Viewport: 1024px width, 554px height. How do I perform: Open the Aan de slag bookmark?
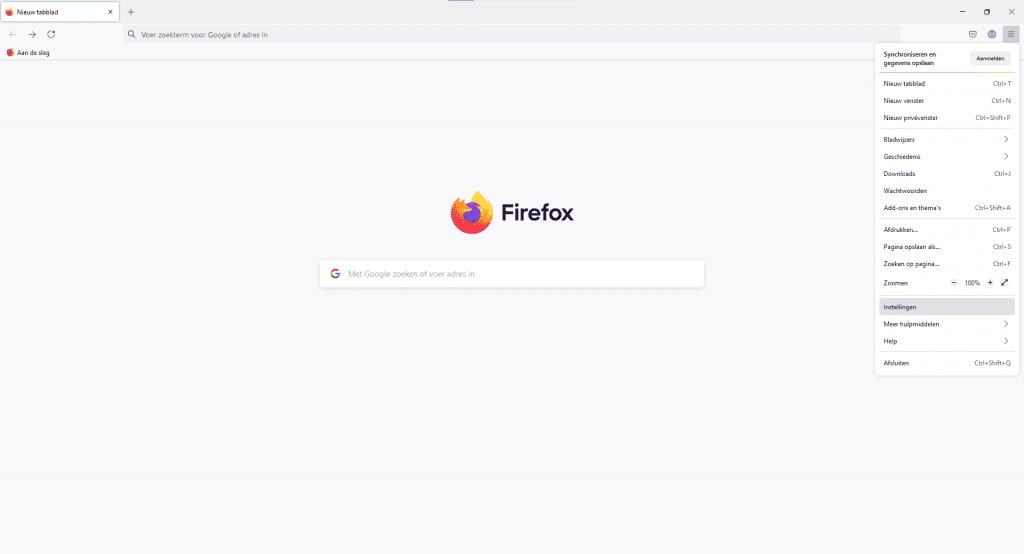point(28,53)
